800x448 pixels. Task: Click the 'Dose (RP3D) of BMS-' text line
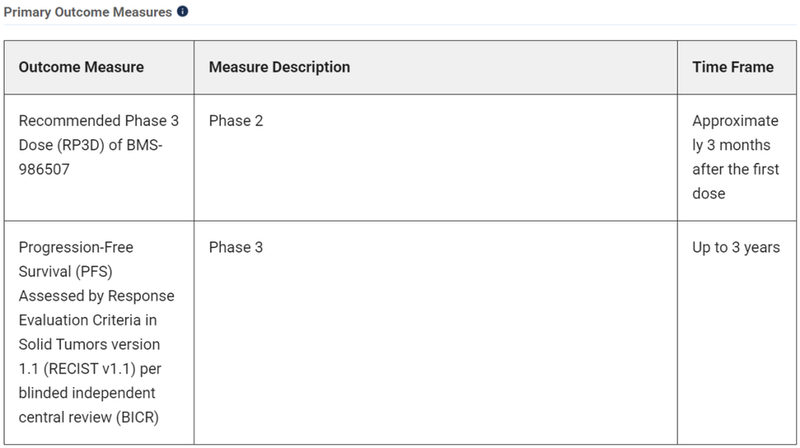(x=90, y=145)
